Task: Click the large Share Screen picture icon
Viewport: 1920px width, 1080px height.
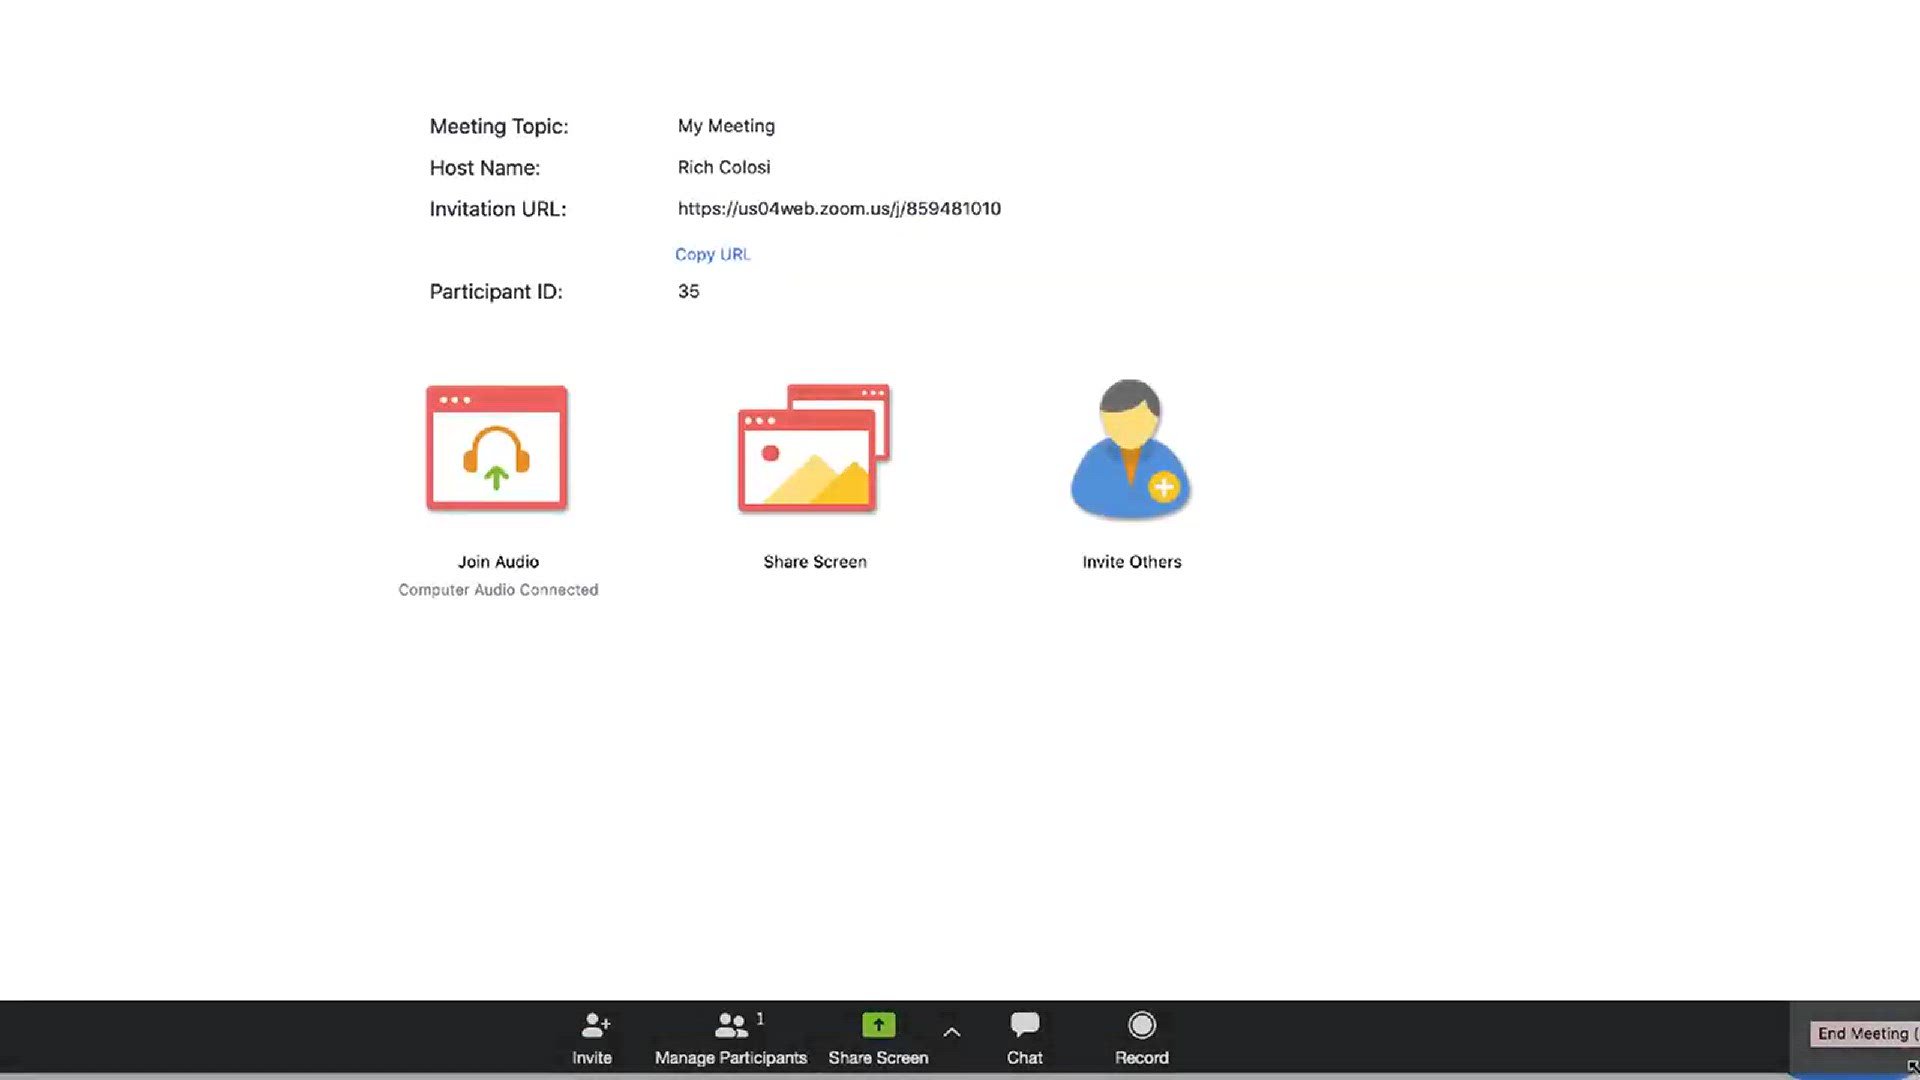Action: pyautogui.click(x=814, y=448)
